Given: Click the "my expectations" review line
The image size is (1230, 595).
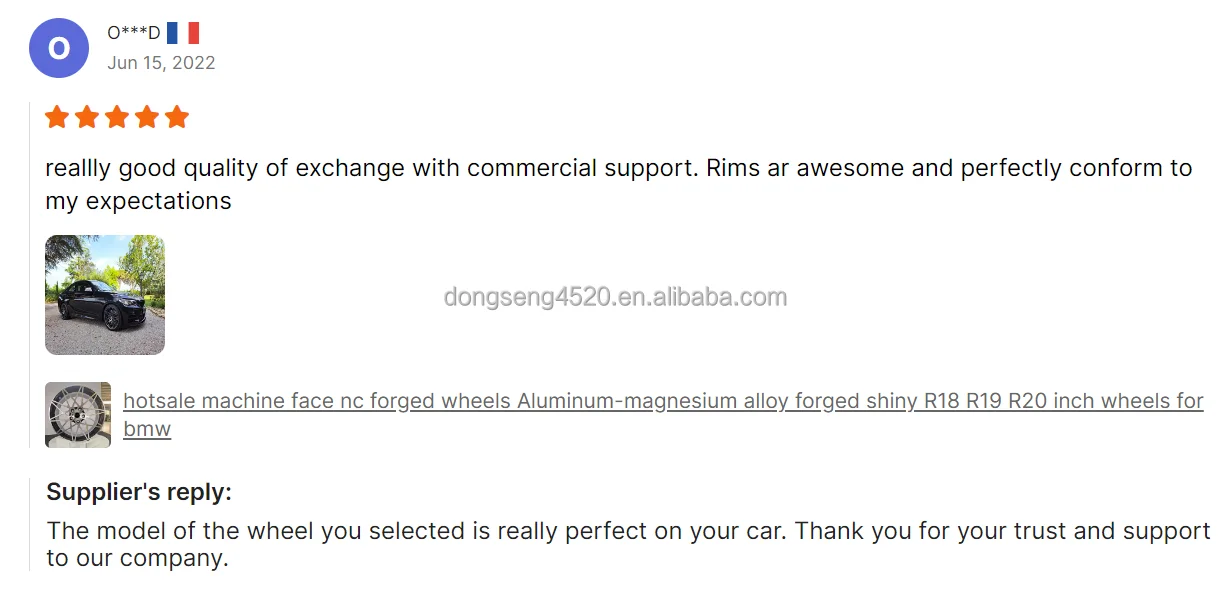Looking at the screenshot, I should (138, 201).
